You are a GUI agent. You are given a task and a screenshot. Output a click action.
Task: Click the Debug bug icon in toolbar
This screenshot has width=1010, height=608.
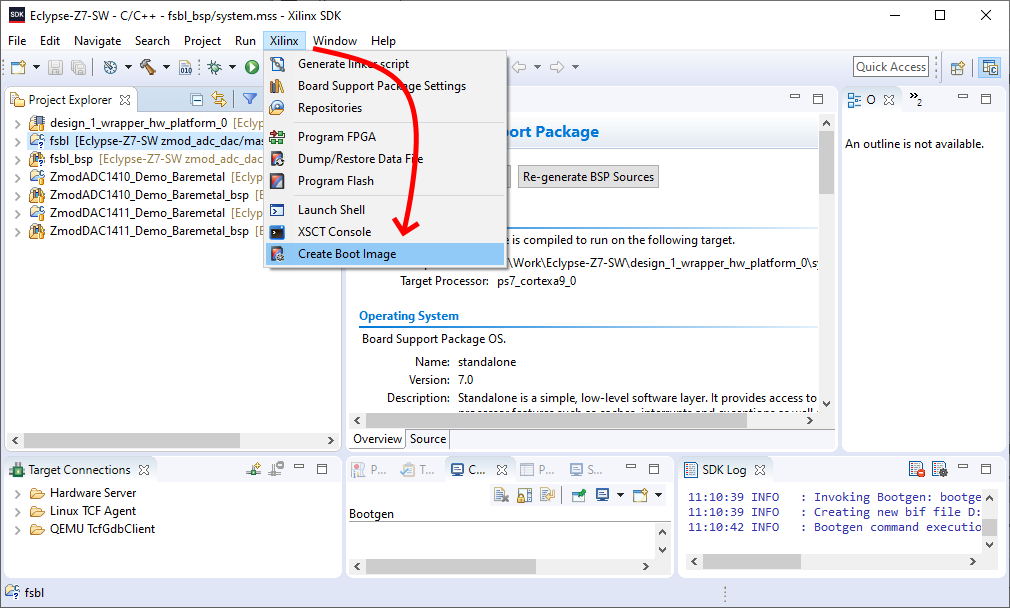215,67
